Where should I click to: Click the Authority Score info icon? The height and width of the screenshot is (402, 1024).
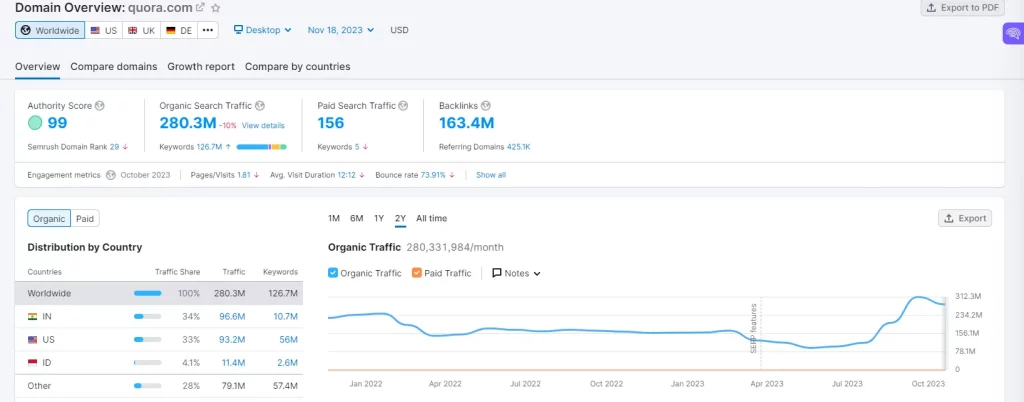(x=99, y=106)
